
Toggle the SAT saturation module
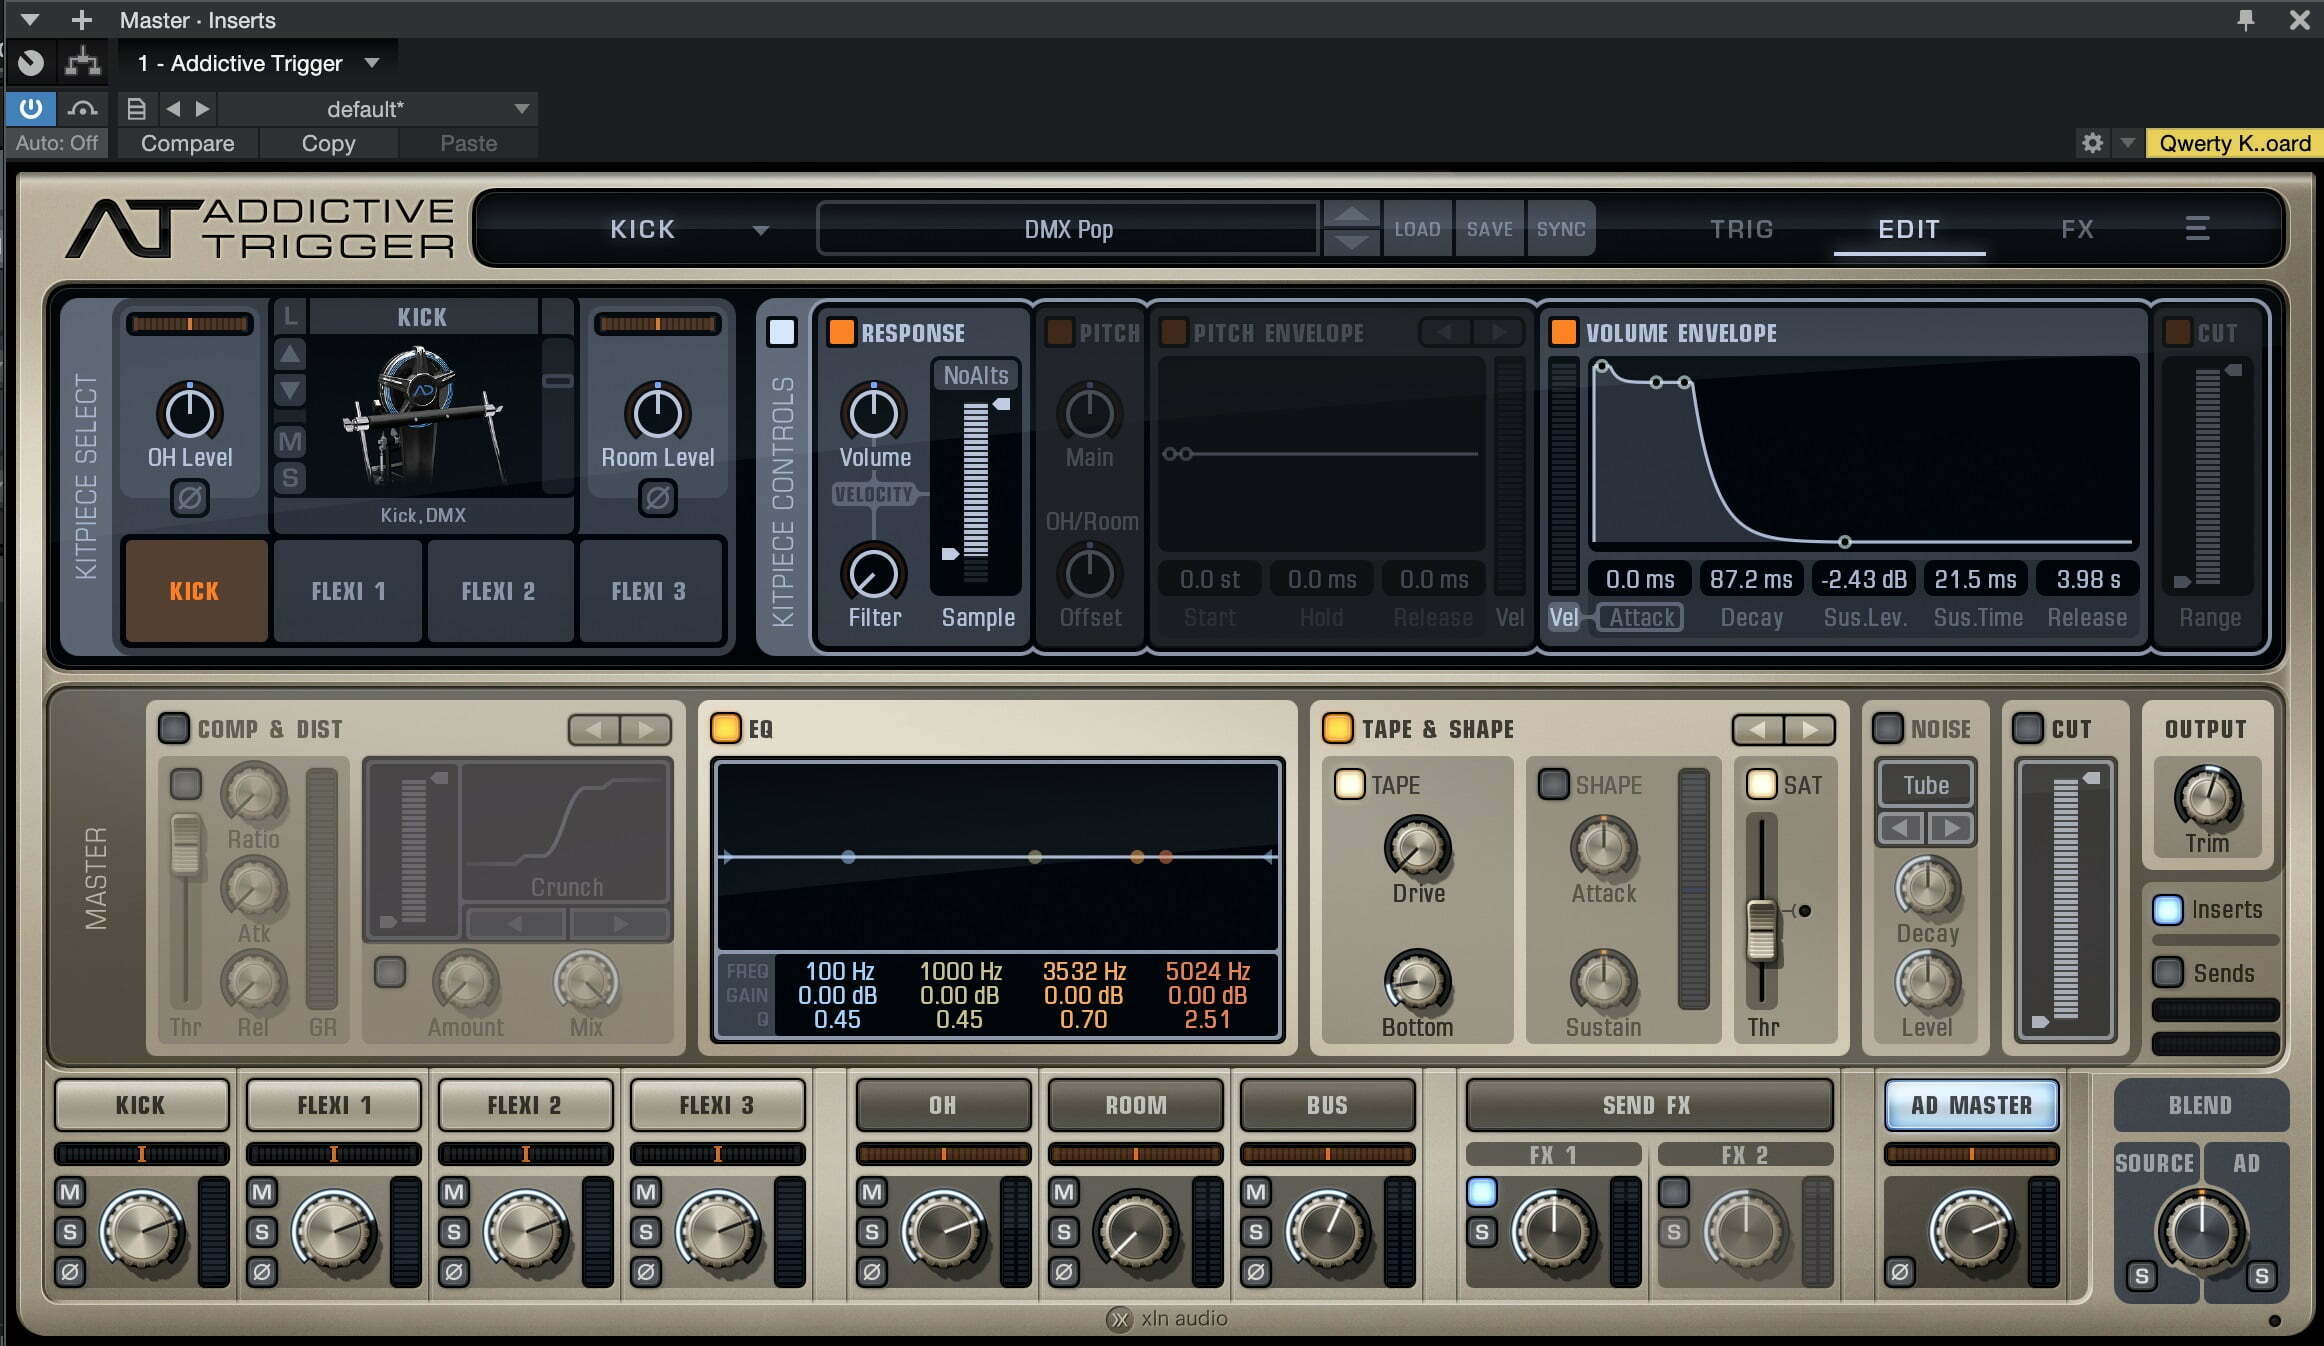(1761, 784)
